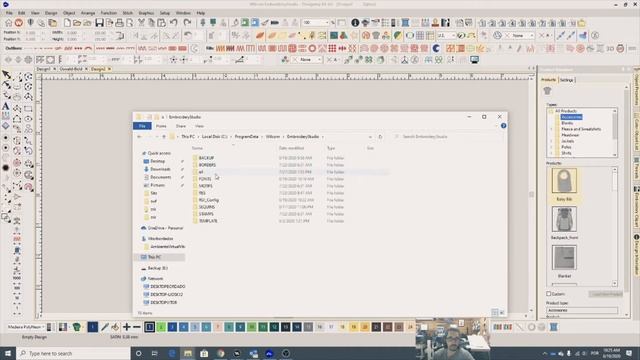Click the minus remove color icon
Image resolution: width=640 pixels, height=360 pixels.
(137, 327)
